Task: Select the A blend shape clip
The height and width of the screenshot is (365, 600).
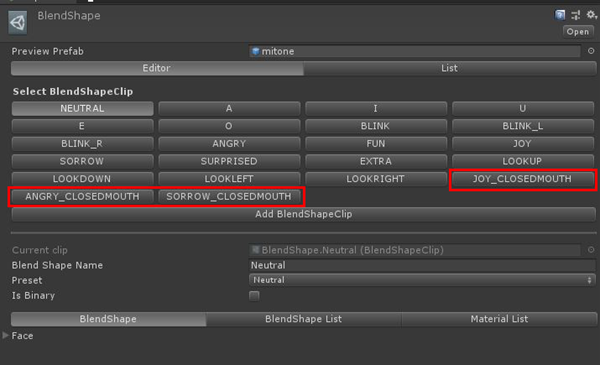Action: pyautogui.click(x=229, y=109)
